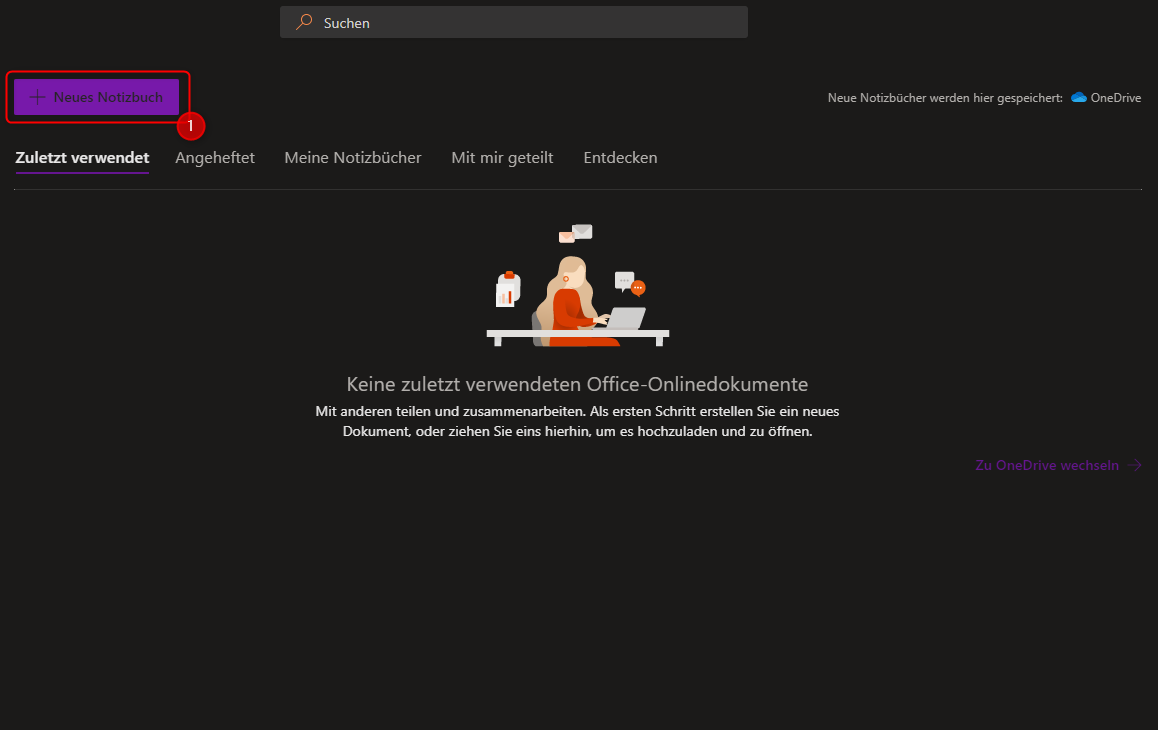Image resolution: width=1158 pixels, height=730 pixels.
Task: Go to the Meine Notizbücher tab
Action: [x=353, y=158]
